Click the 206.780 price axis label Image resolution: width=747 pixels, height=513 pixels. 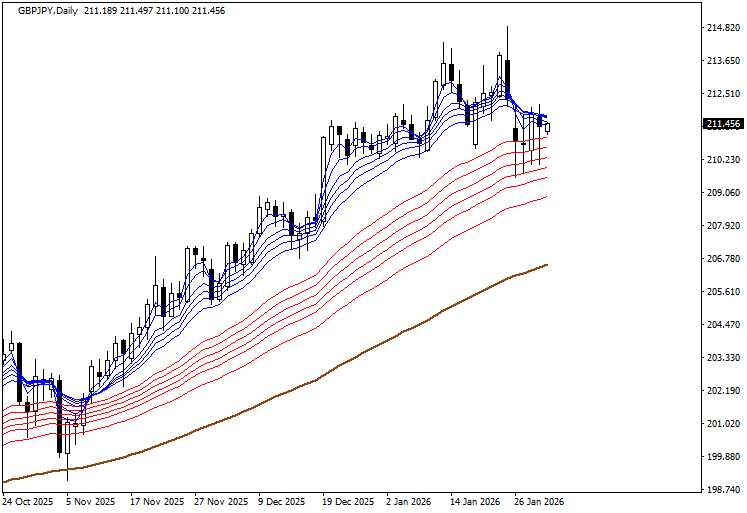[x=722, y=259]
